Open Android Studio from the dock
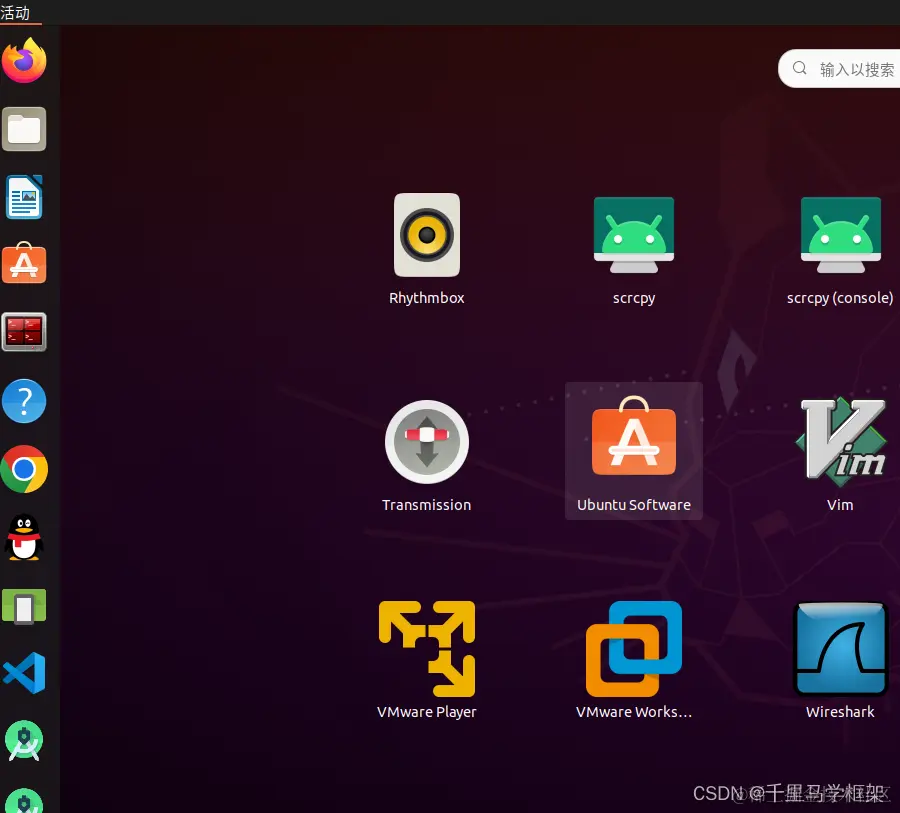900x813 pixels. (24, 741)
